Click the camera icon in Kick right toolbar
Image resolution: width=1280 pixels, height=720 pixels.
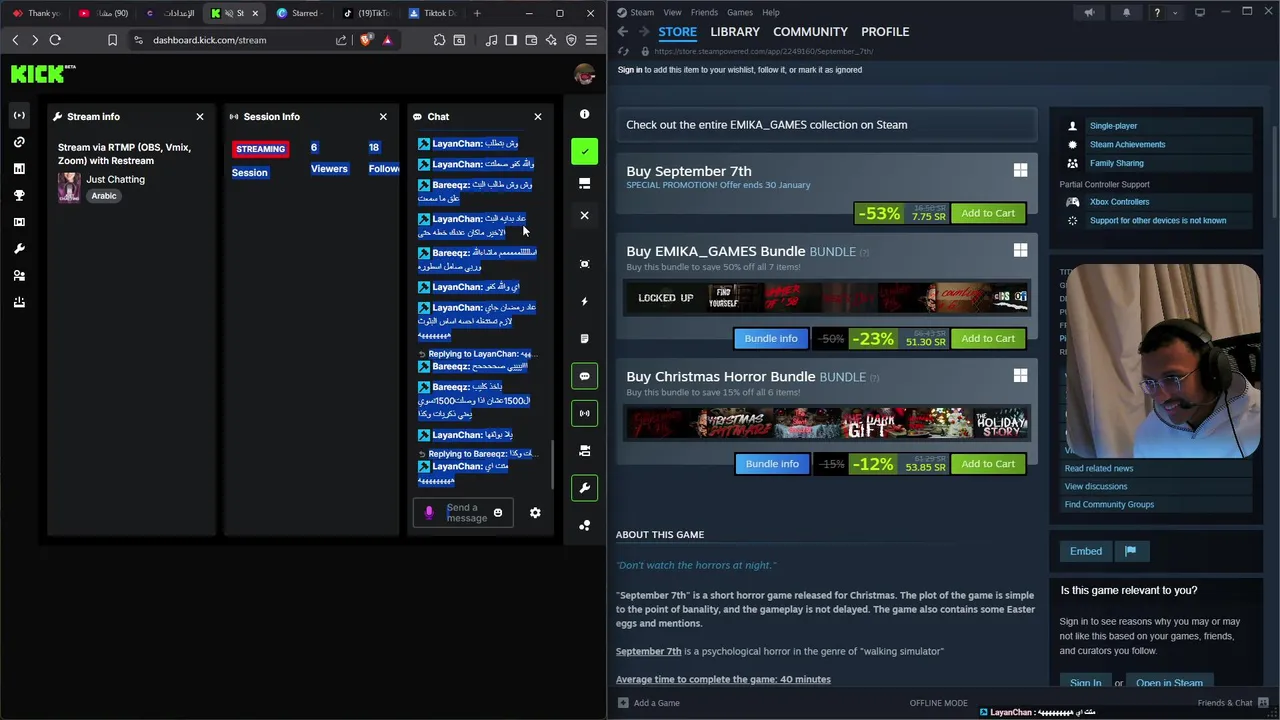[x=585, y=451]
